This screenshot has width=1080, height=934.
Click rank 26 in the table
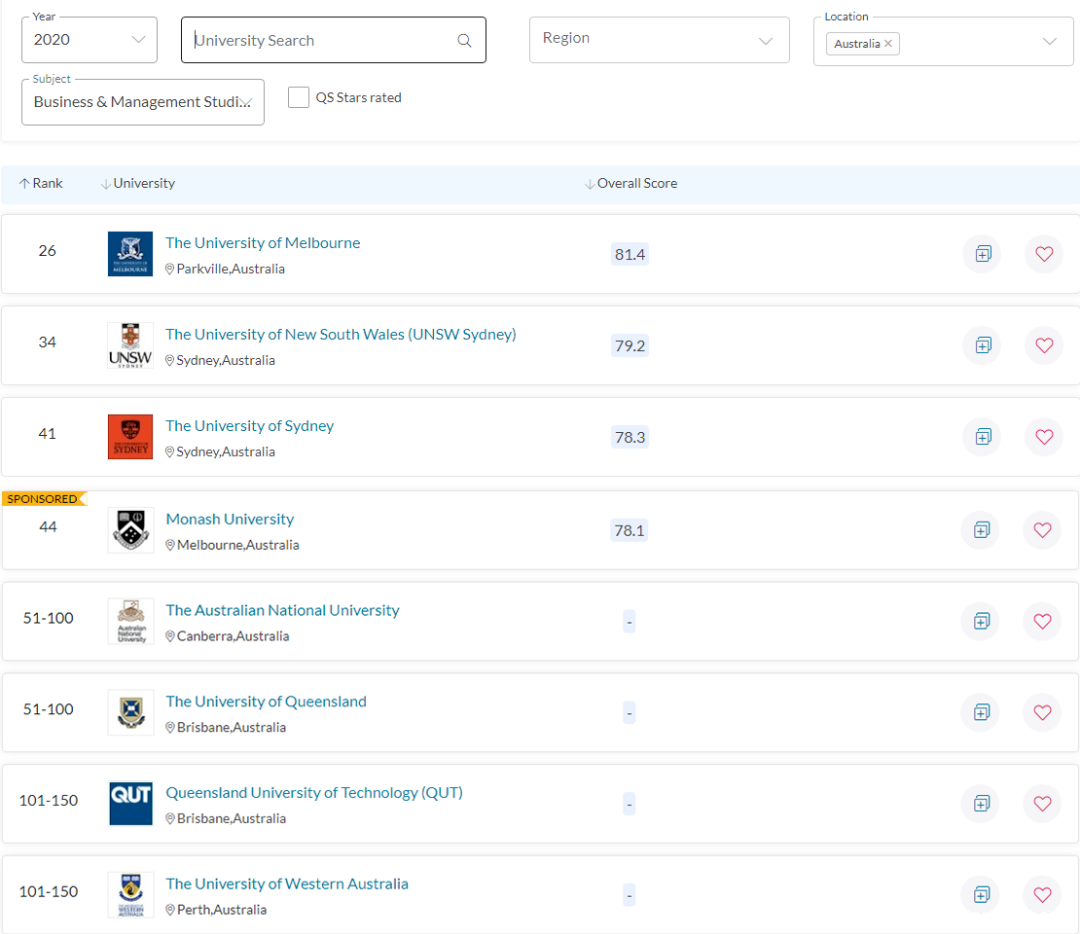47,251
